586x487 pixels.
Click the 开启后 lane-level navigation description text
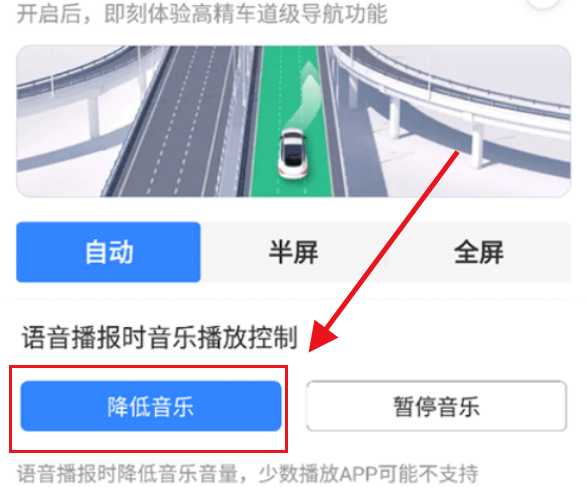[202, 14]
